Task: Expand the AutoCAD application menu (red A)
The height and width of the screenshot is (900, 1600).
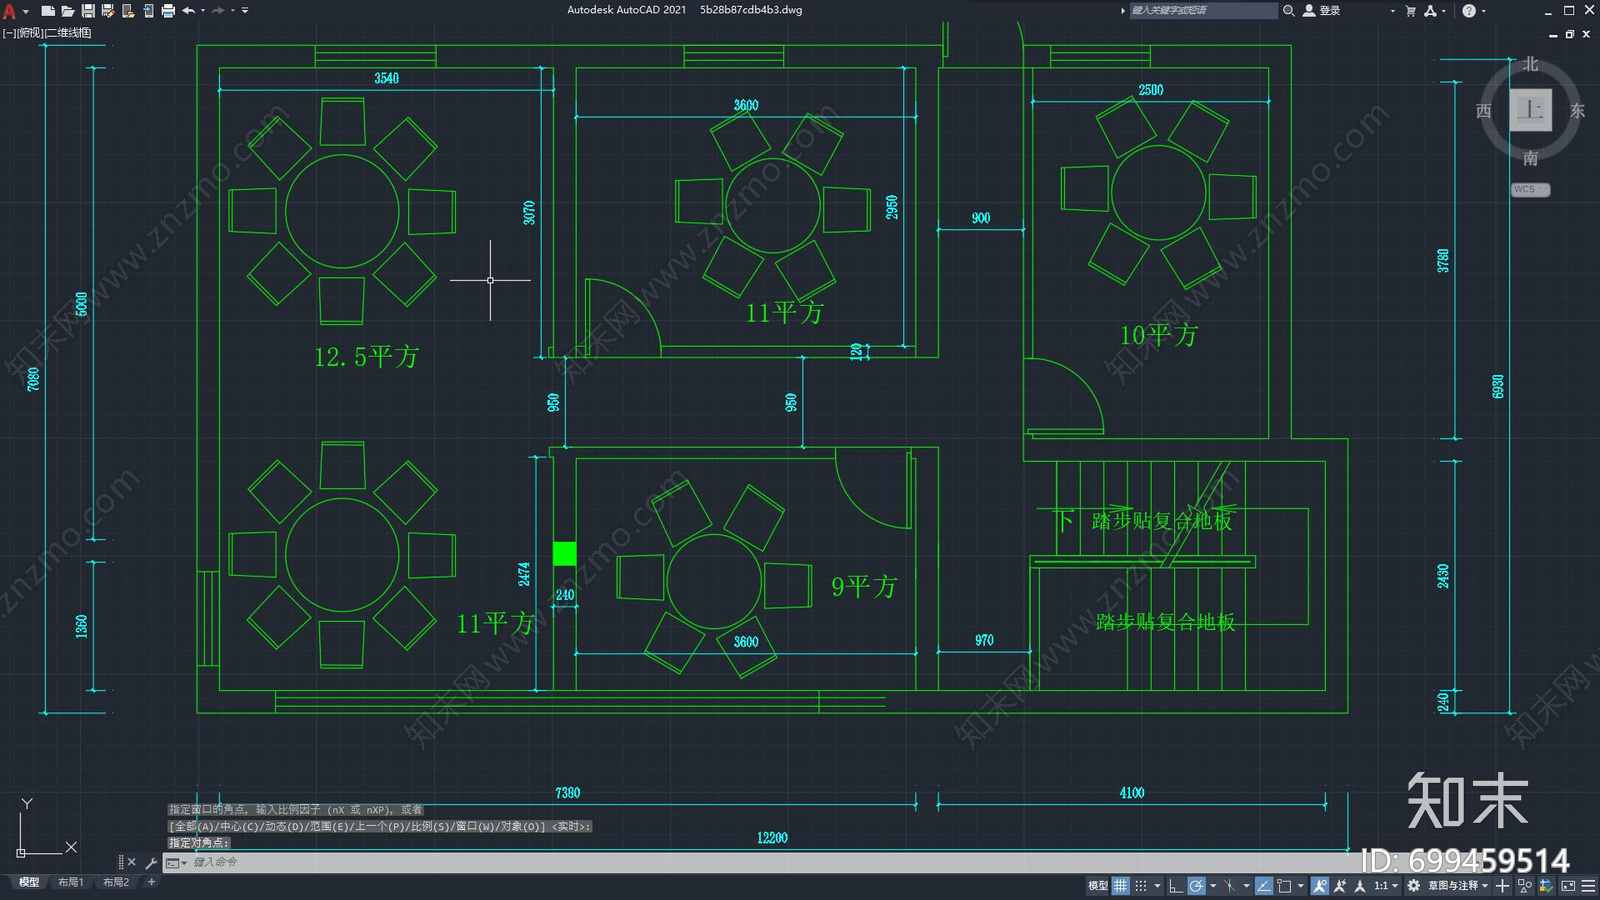Action: pyautogui.click(x=10, y=11)
